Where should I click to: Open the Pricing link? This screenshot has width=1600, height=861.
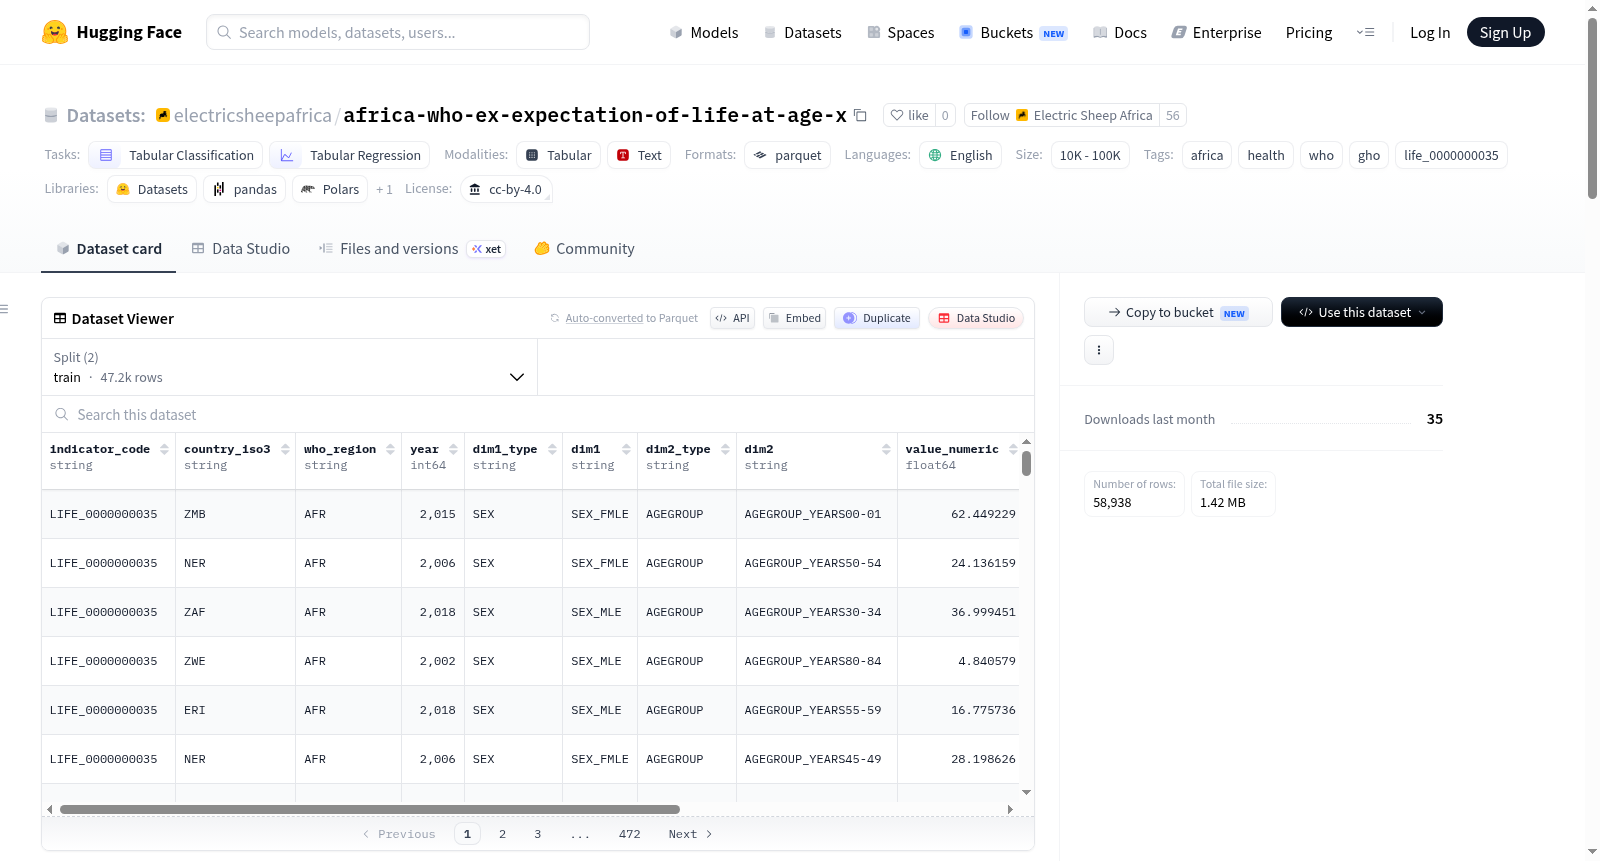(x=1309, y=32)
